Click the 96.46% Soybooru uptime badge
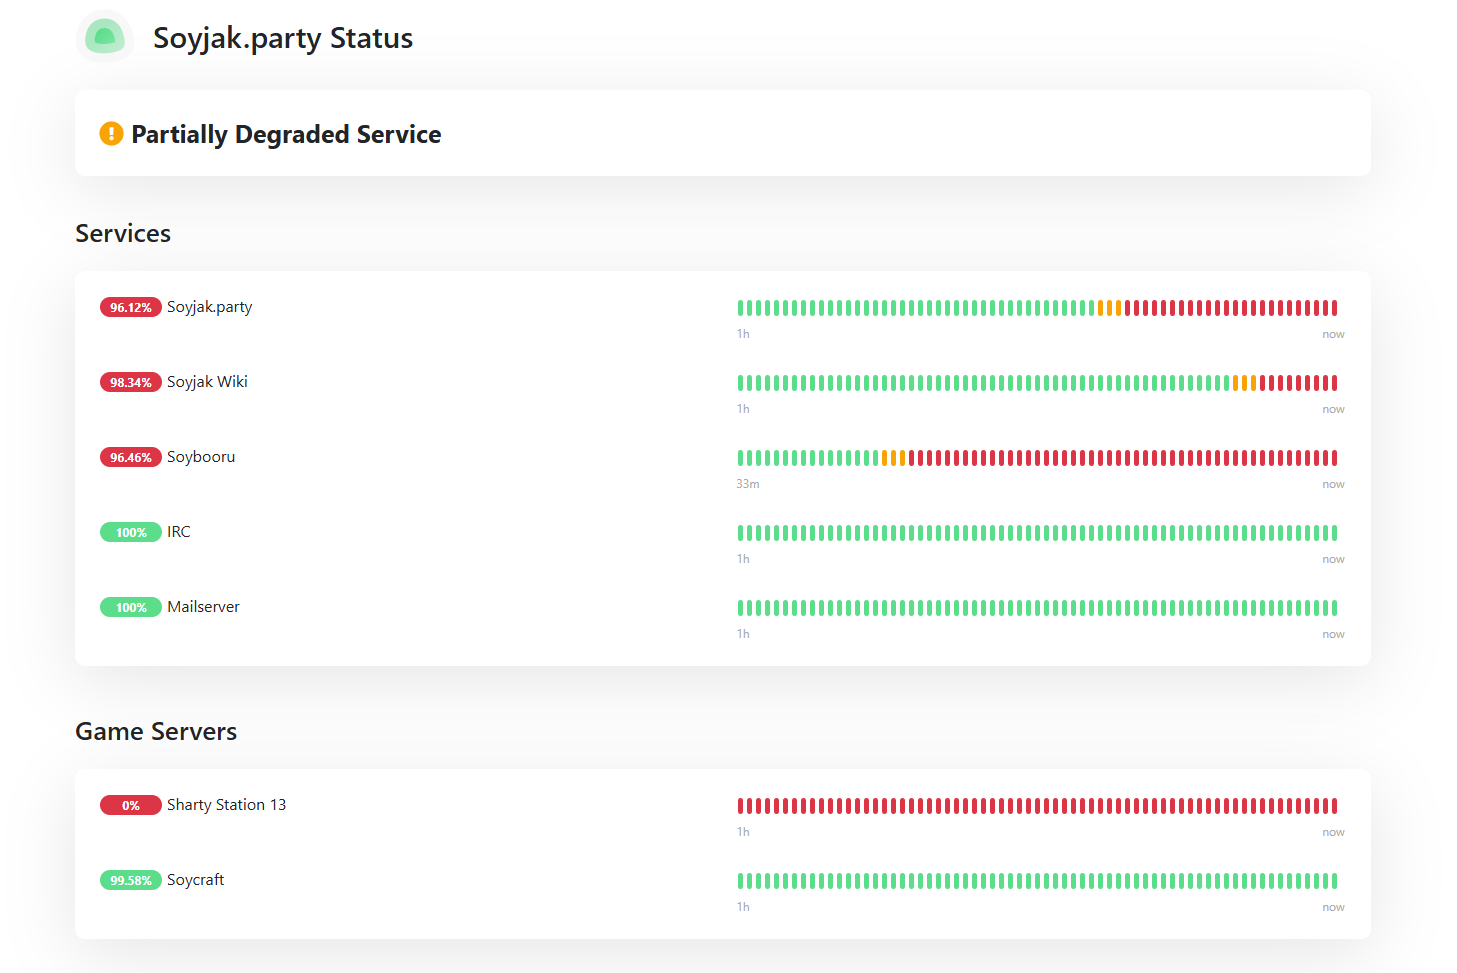Screen dimensions: 1457x973 tap(130, 457)
